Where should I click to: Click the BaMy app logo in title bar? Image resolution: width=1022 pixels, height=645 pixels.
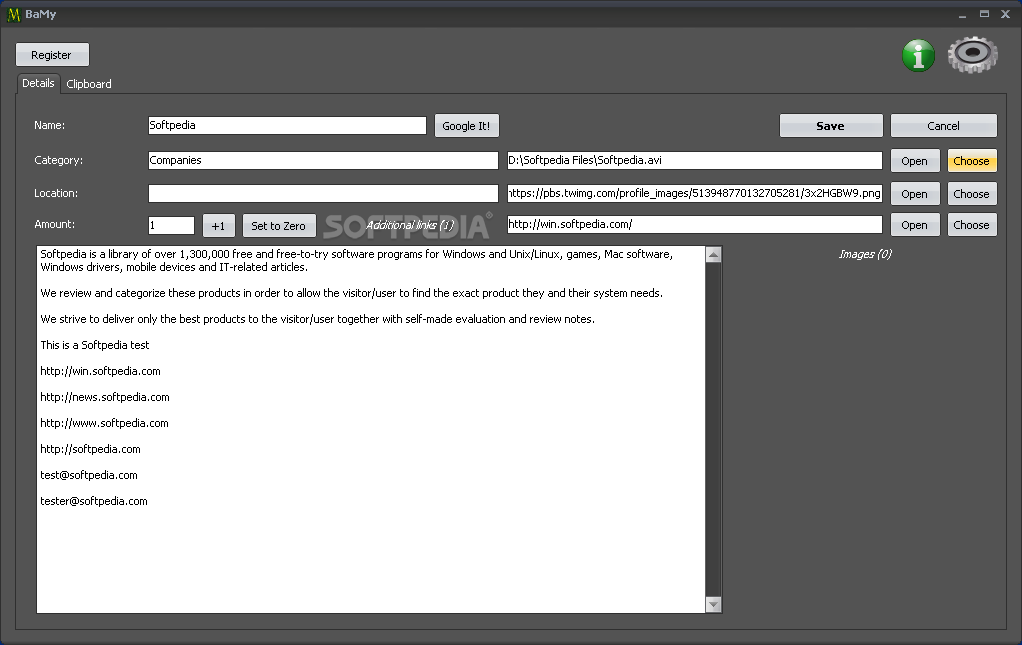point(13,14)
